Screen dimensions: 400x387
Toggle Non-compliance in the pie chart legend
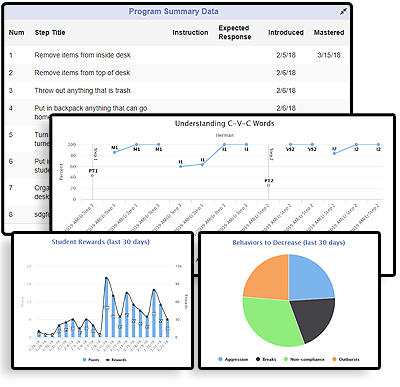[304, 359]
